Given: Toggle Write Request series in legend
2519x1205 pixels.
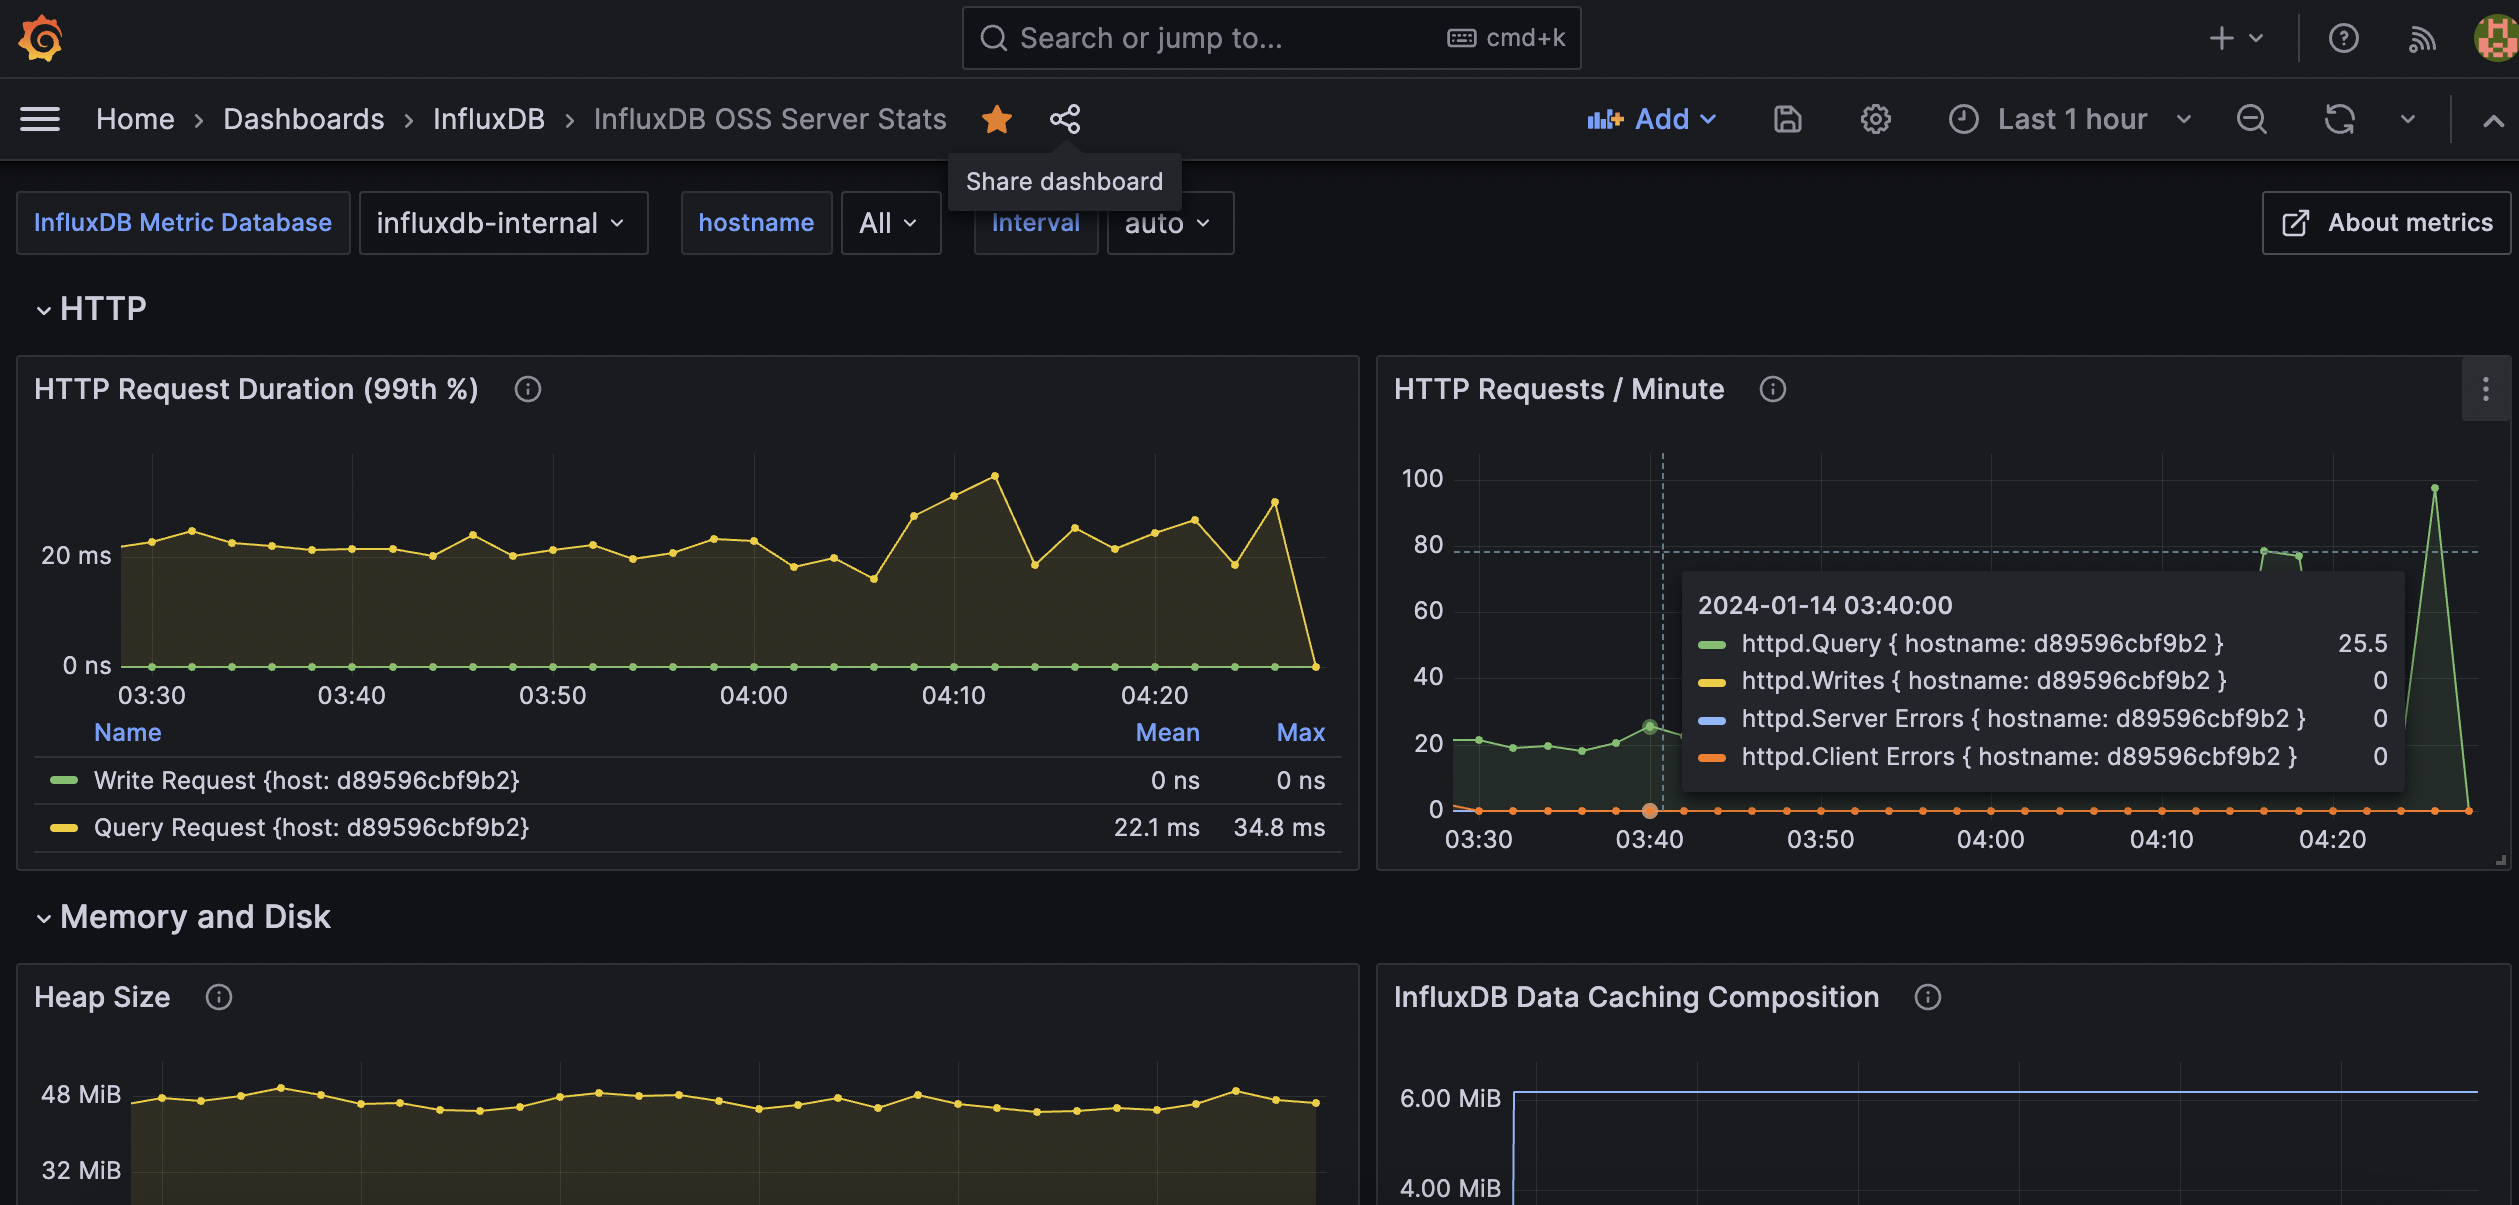Looking at the screenshot, I should [x=306, y=780].
